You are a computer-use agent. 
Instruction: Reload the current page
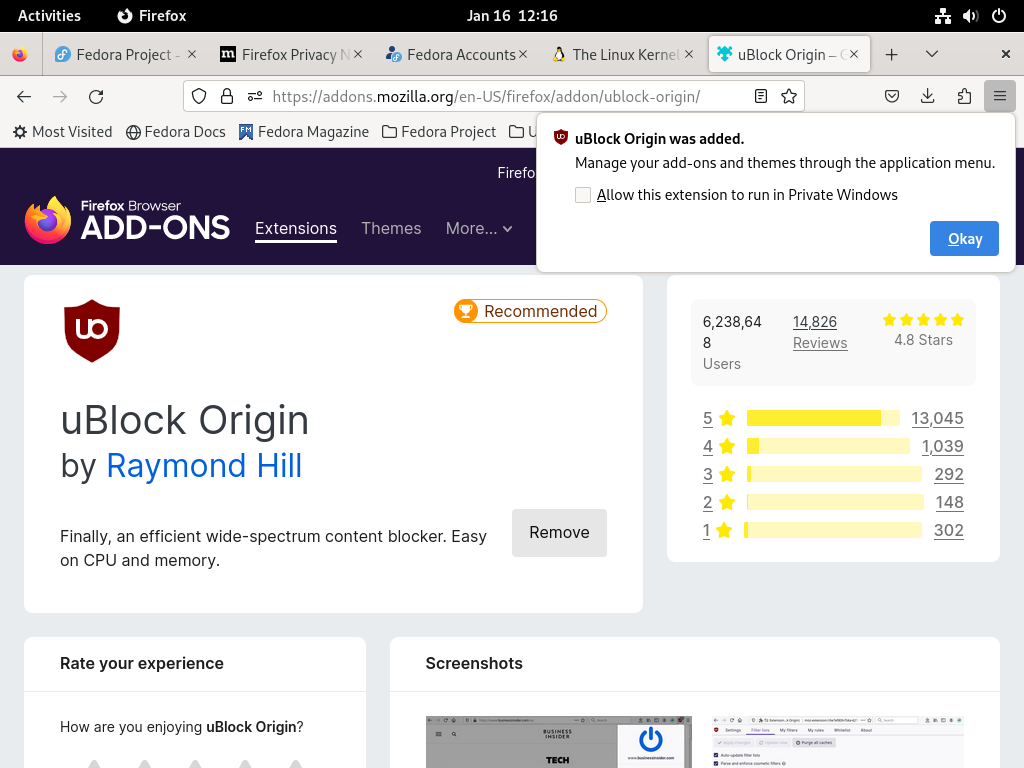click(96, 97)
